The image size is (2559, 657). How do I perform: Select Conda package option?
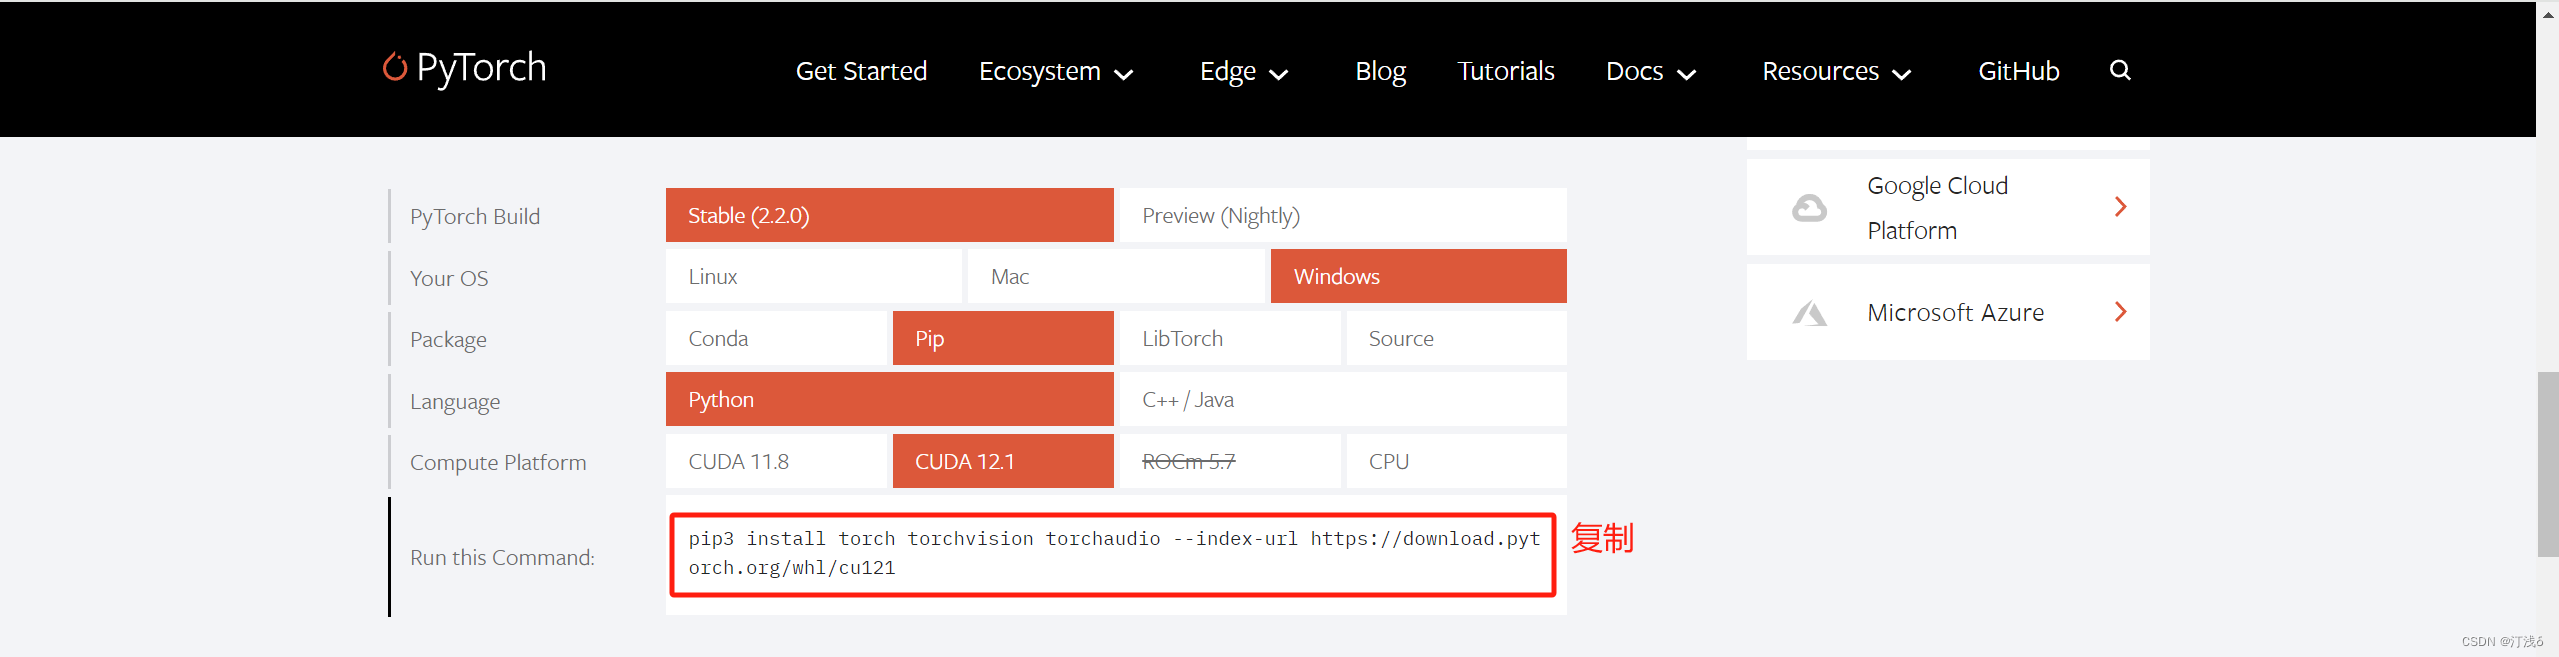(x=776, y=338)
